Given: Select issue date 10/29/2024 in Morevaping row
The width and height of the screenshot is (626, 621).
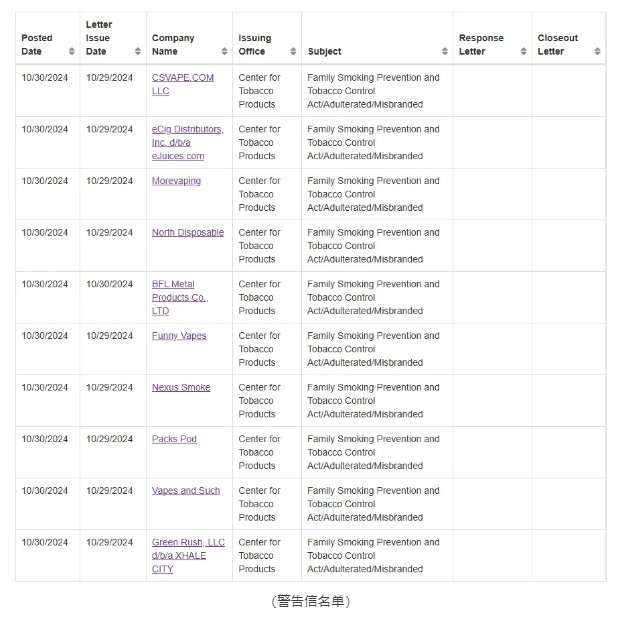Looking at the screenshot, I should coord(109,181).
